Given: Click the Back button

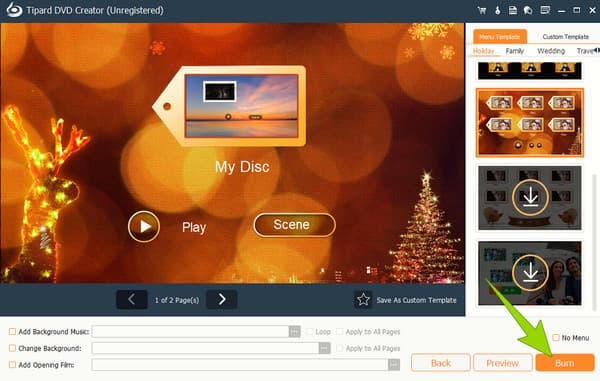Looking at the screenshot, I should tap(441, 363).
